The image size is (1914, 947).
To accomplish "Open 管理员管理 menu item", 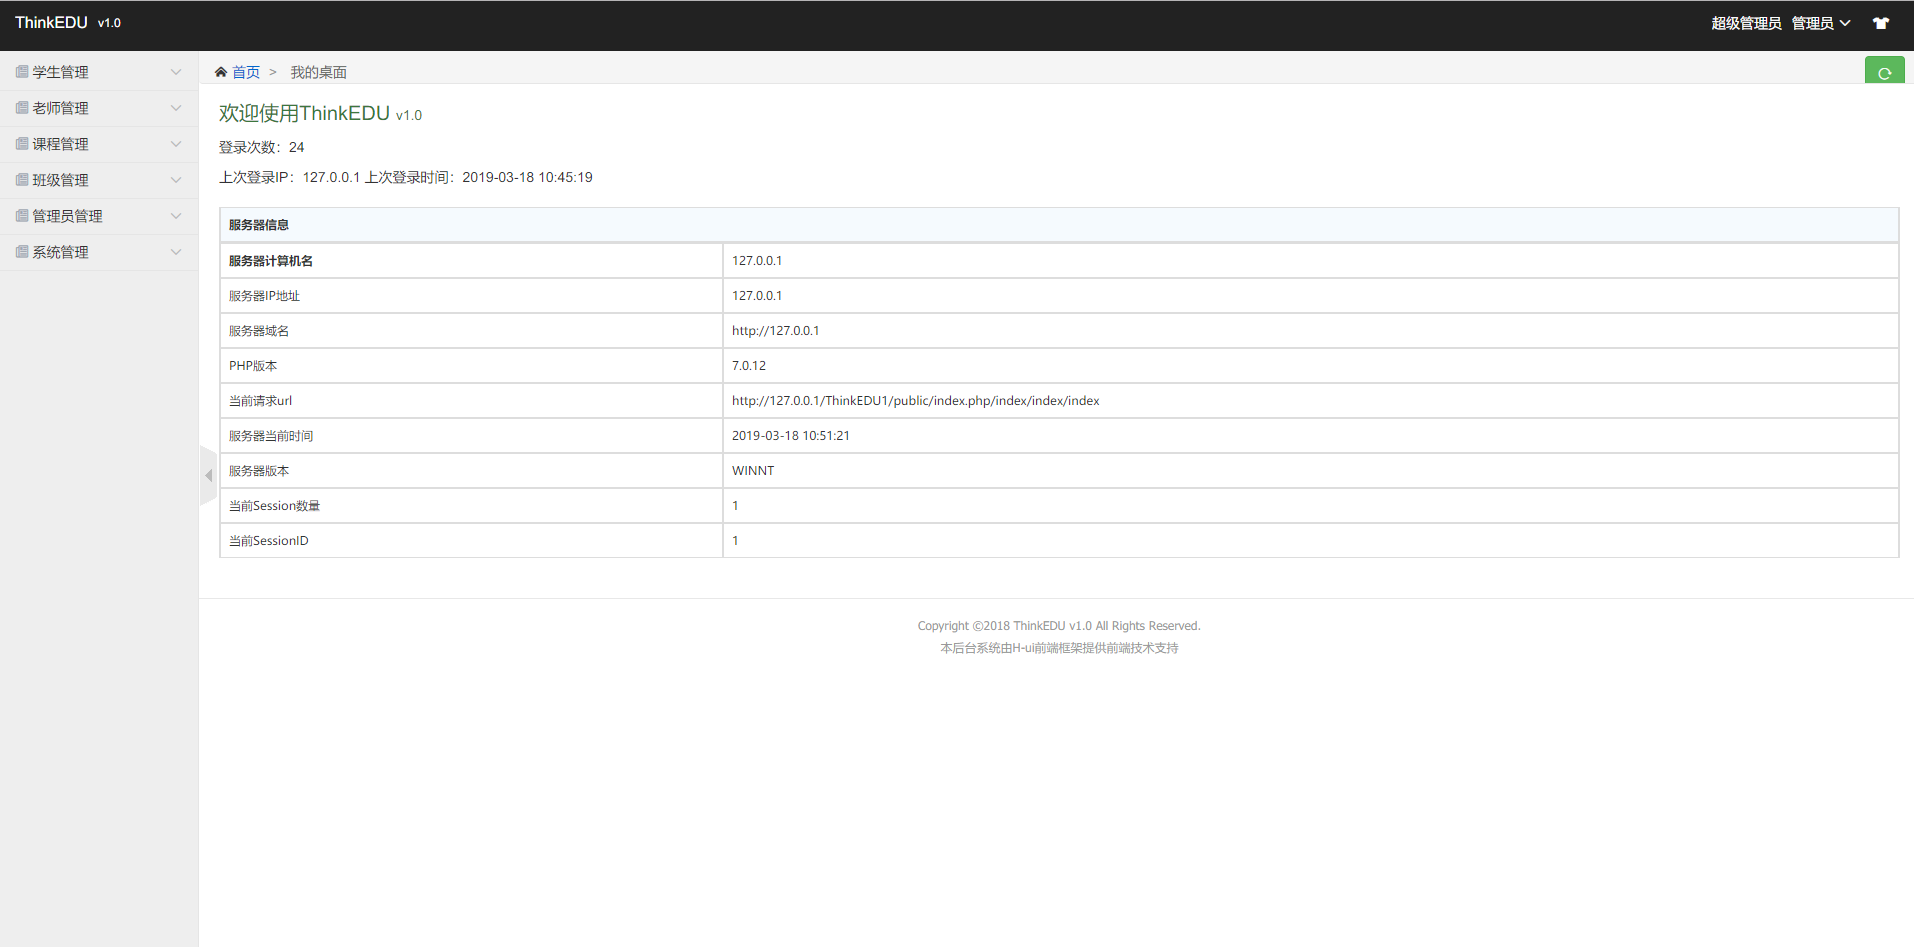I will tap(99, 216).
